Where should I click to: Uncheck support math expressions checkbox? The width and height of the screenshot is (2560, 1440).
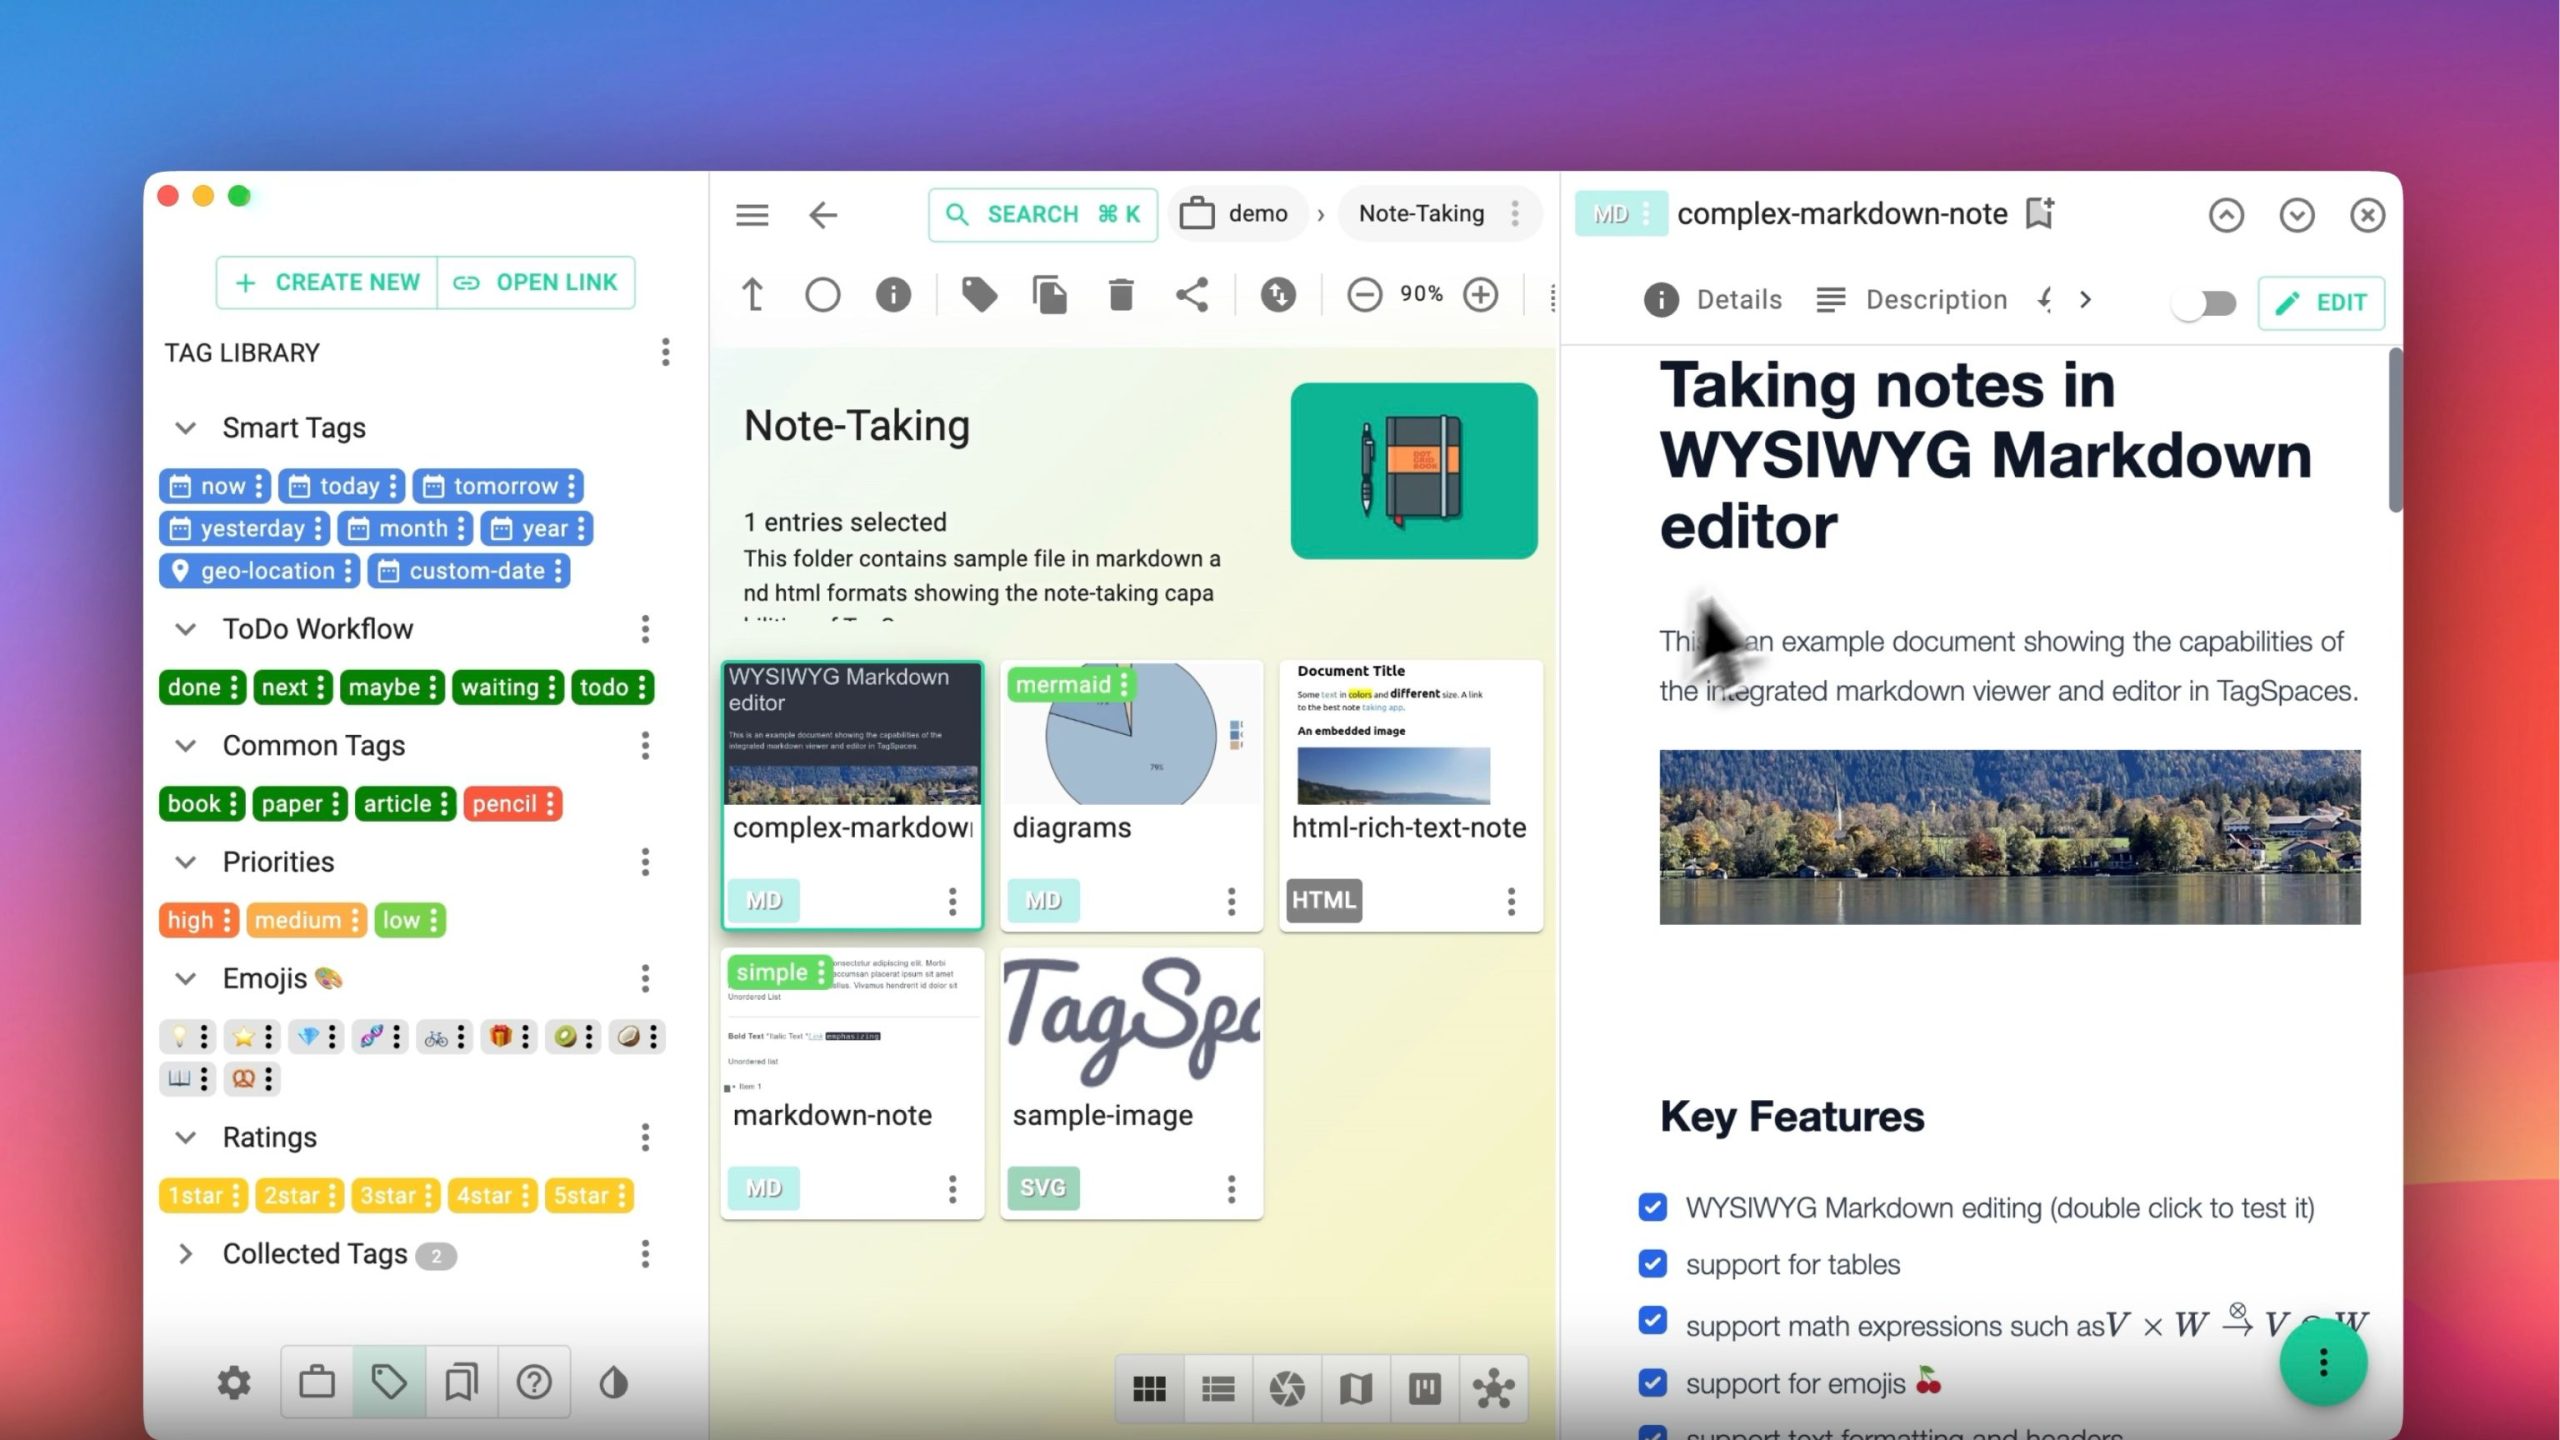click(1653, 1321)
